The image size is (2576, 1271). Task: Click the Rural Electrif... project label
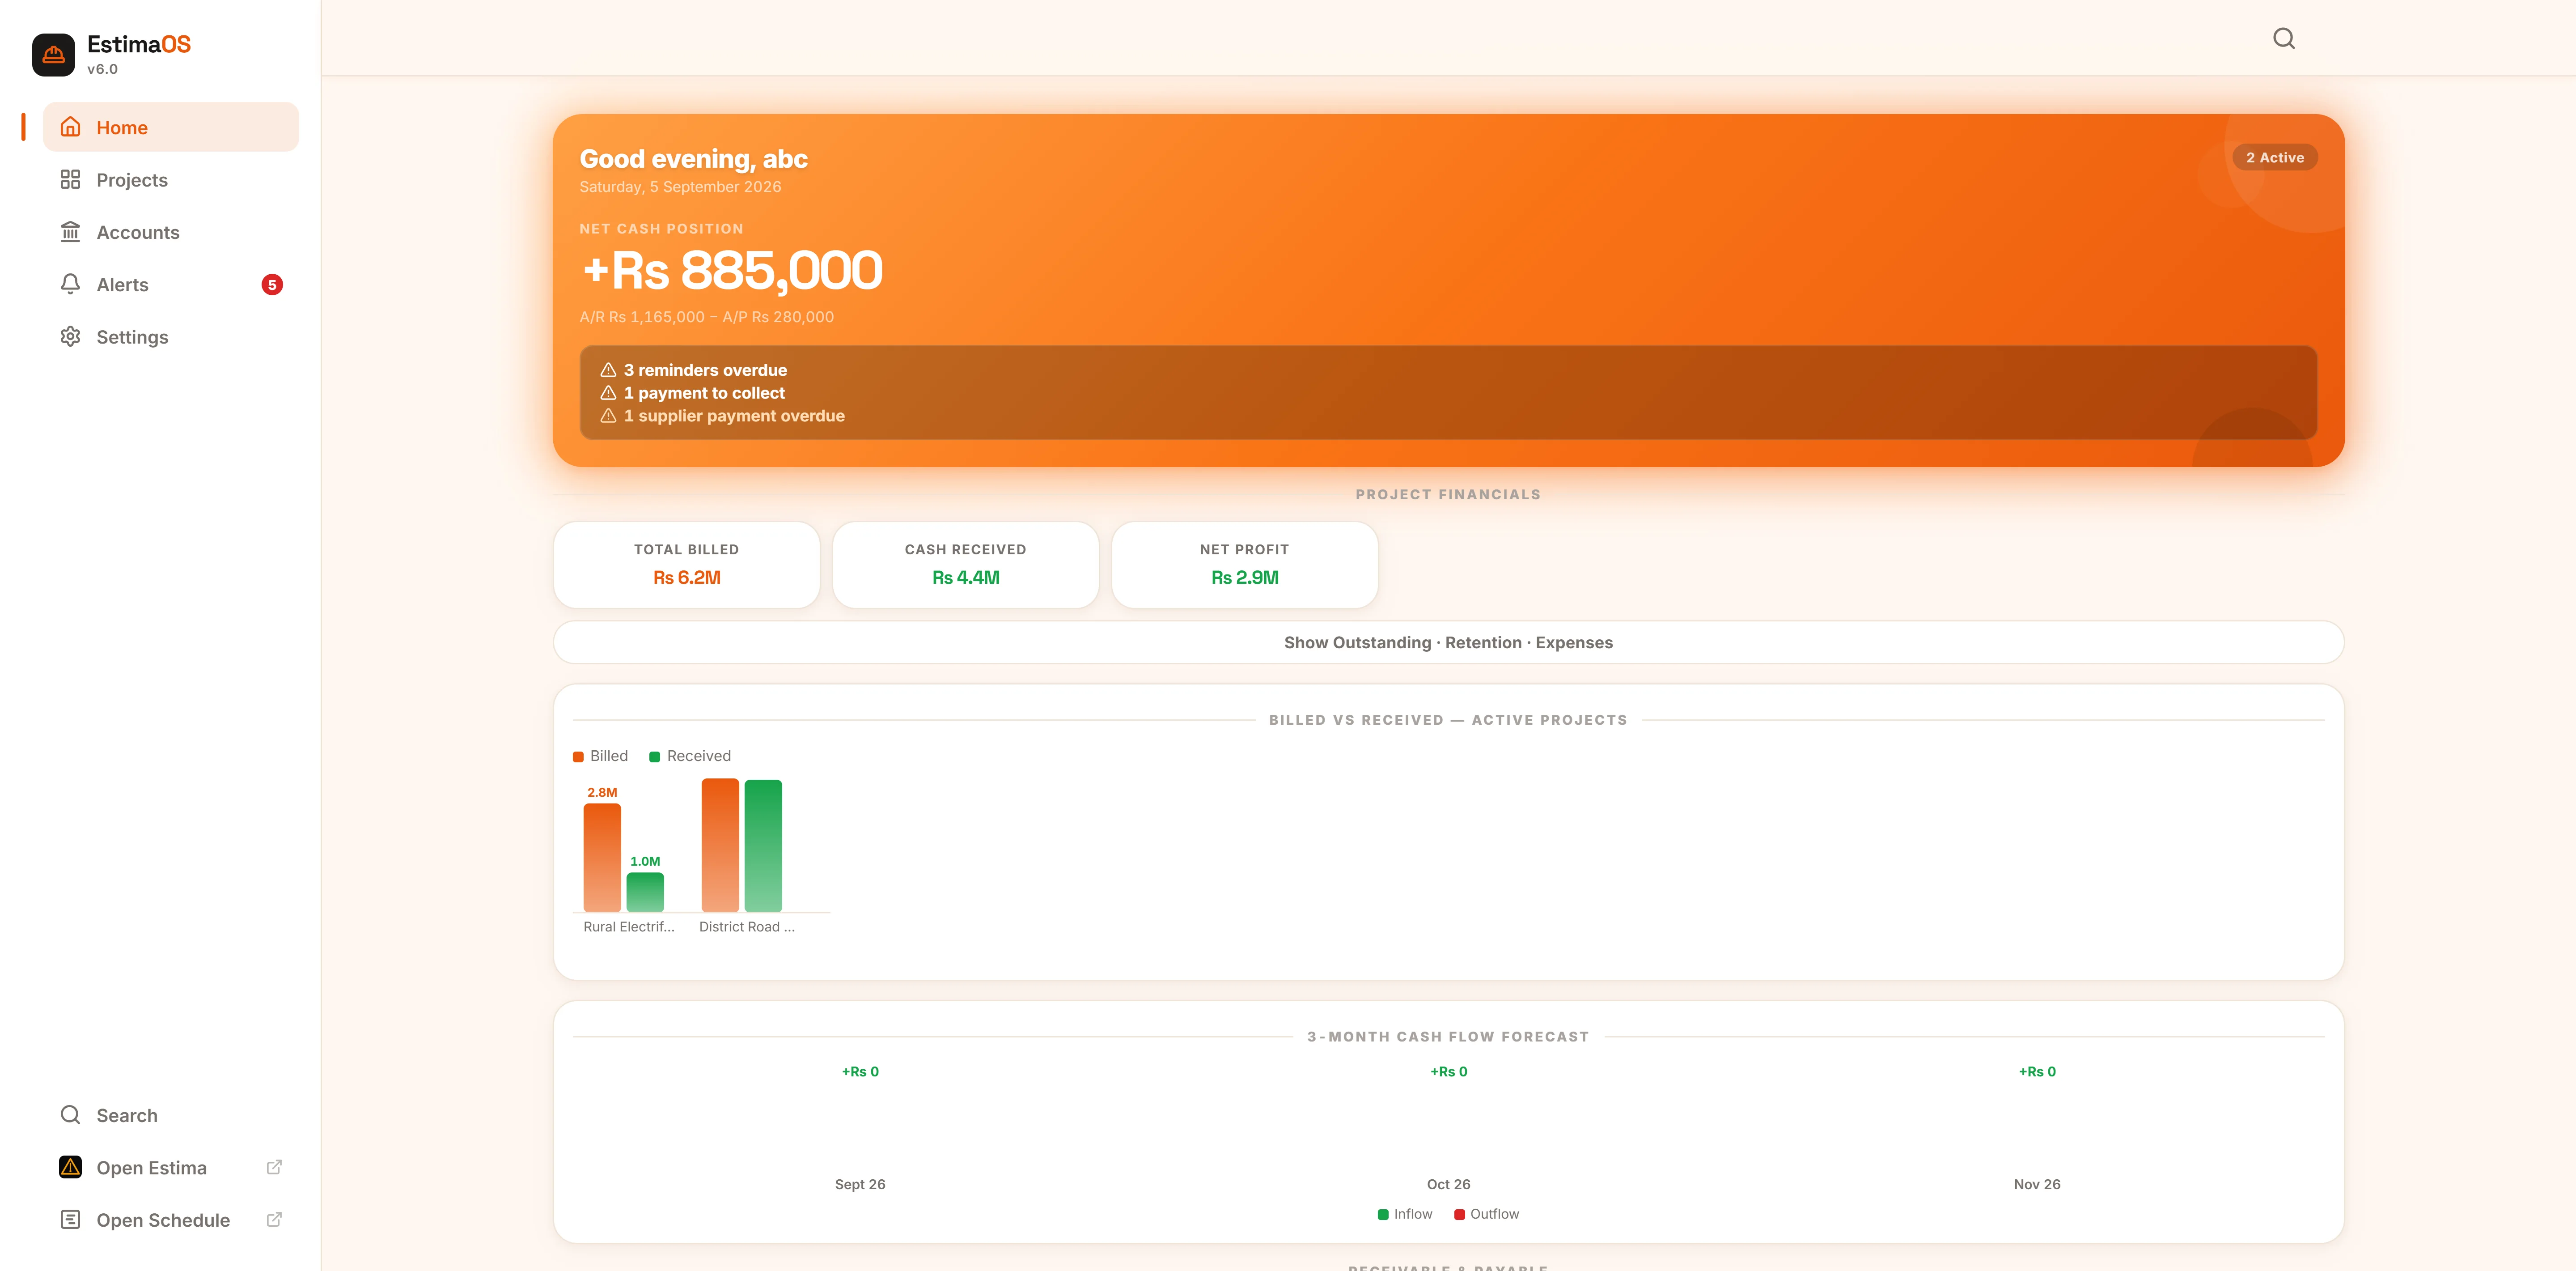(x=629, y=927)
